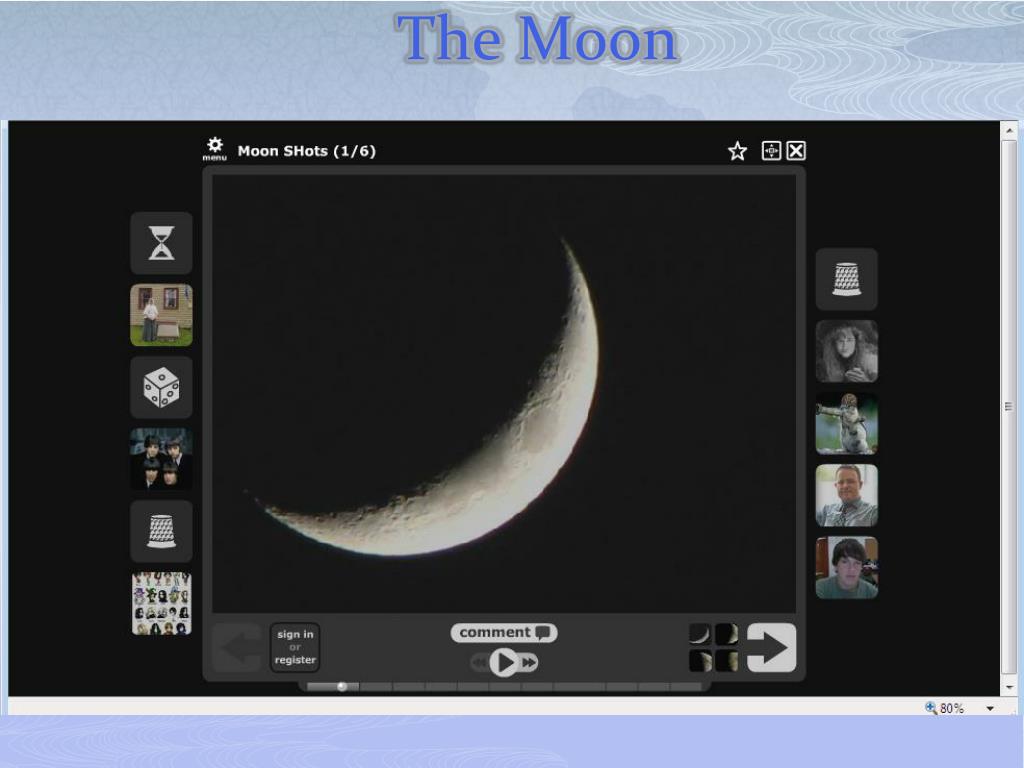Open the squirrel photo thumbnail
Image resolution: width=1024 pixels, height=768 pixels.
pos(846,423)
